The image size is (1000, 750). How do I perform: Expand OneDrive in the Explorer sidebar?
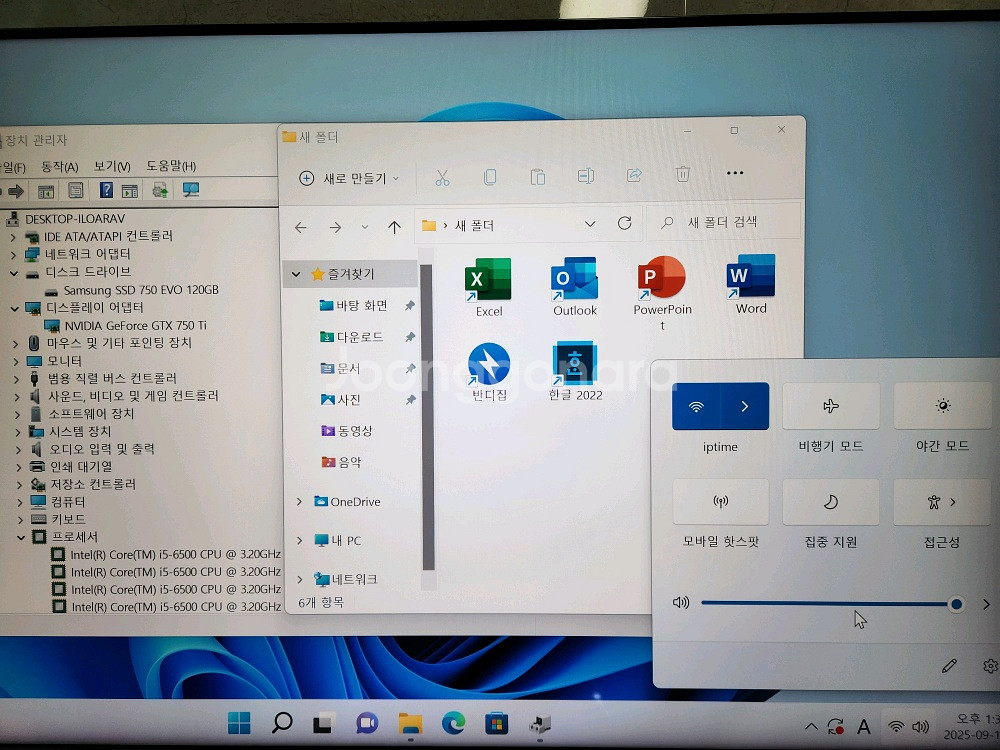298,501
